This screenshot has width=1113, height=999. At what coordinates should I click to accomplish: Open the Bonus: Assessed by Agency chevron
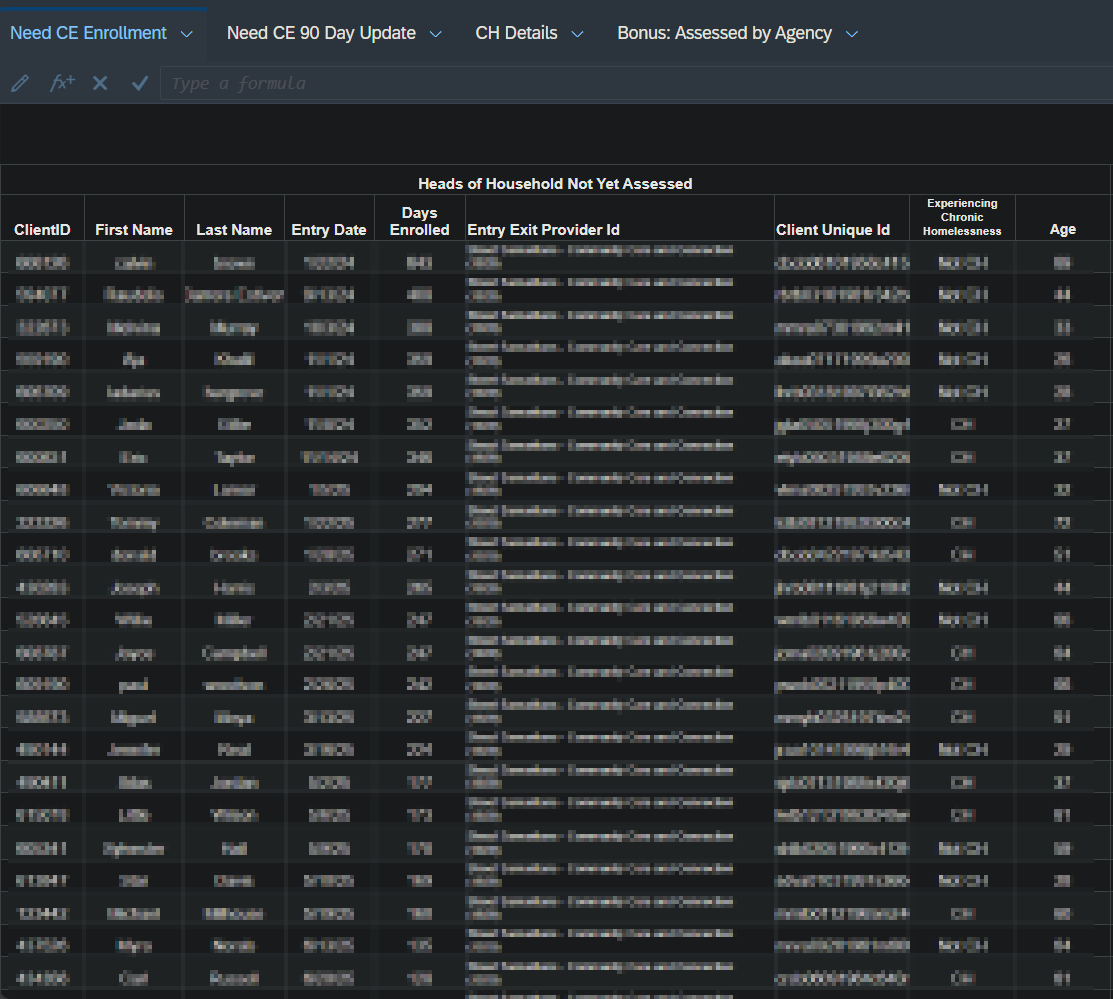pos(851,34)
